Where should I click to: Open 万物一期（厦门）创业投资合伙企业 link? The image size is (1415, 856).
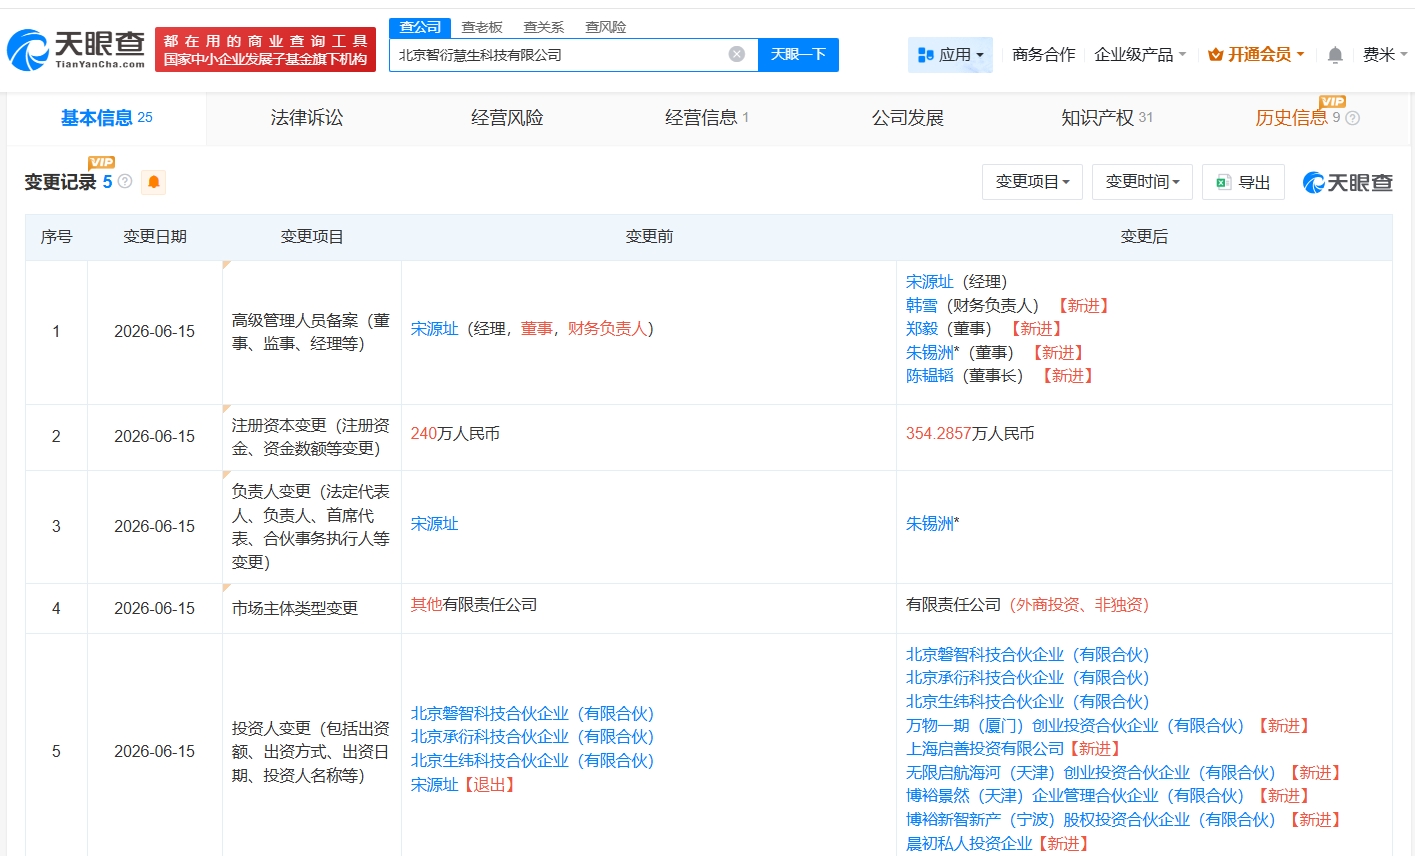click(x=1075, y=725)
